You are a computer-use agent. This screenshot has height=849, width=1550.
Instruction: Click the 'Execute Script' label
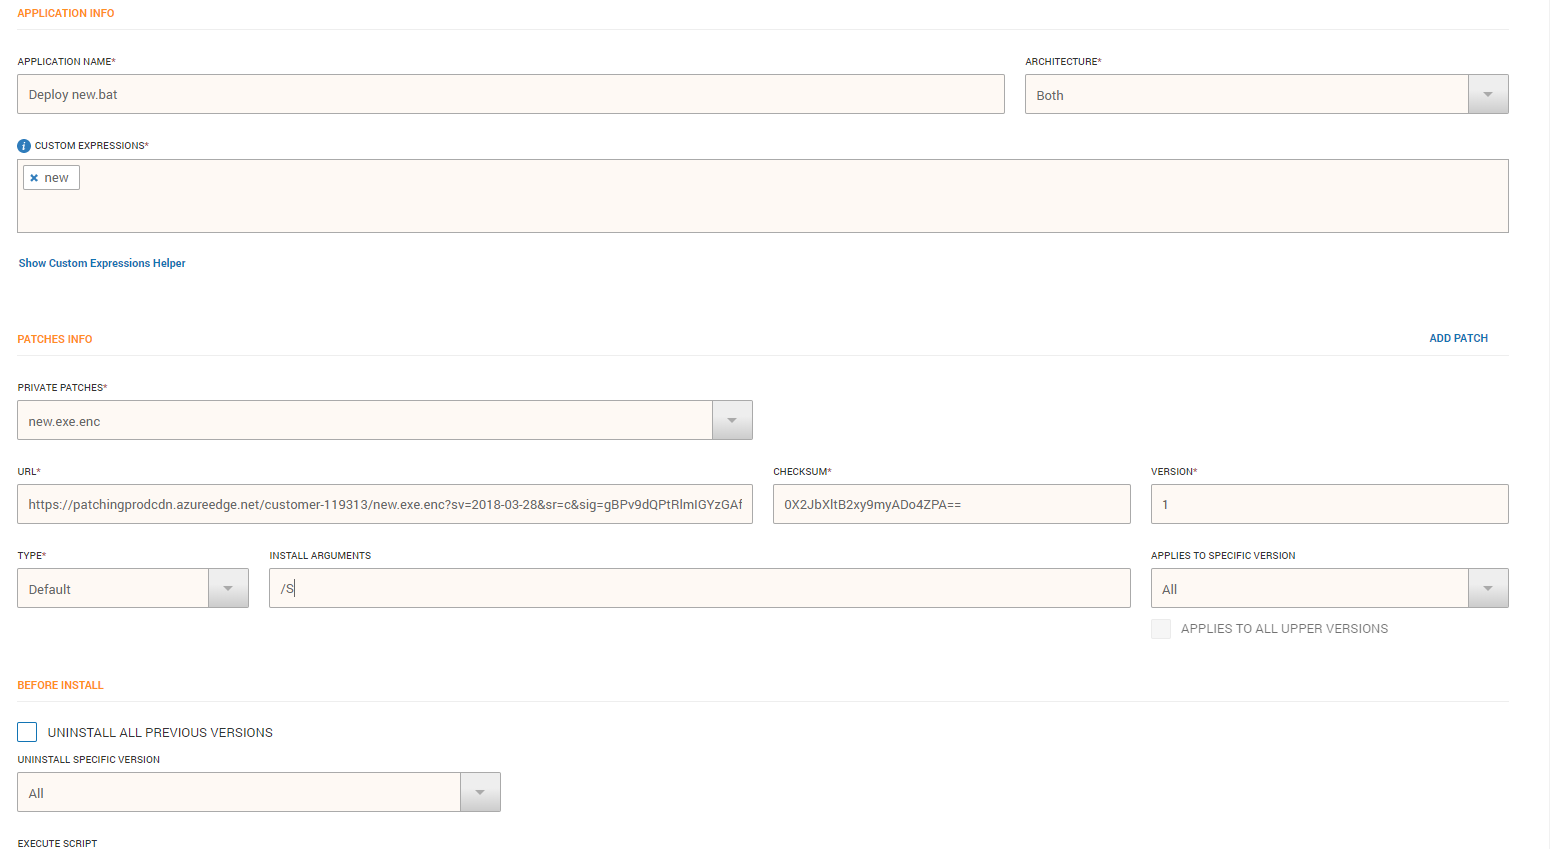tap(57, 843)
